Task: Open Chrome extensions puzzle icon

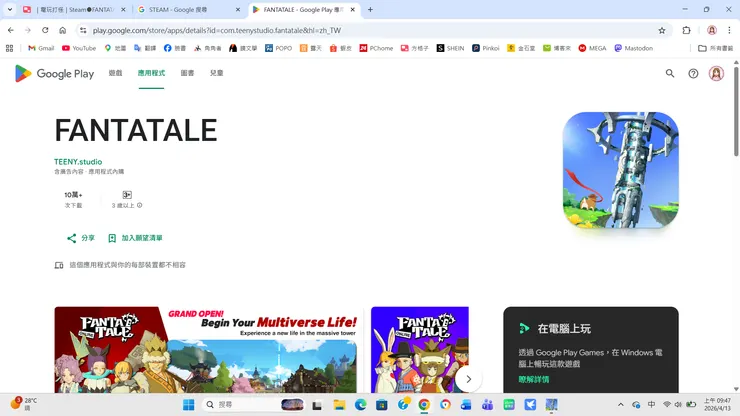Action: tap(686, 30)
